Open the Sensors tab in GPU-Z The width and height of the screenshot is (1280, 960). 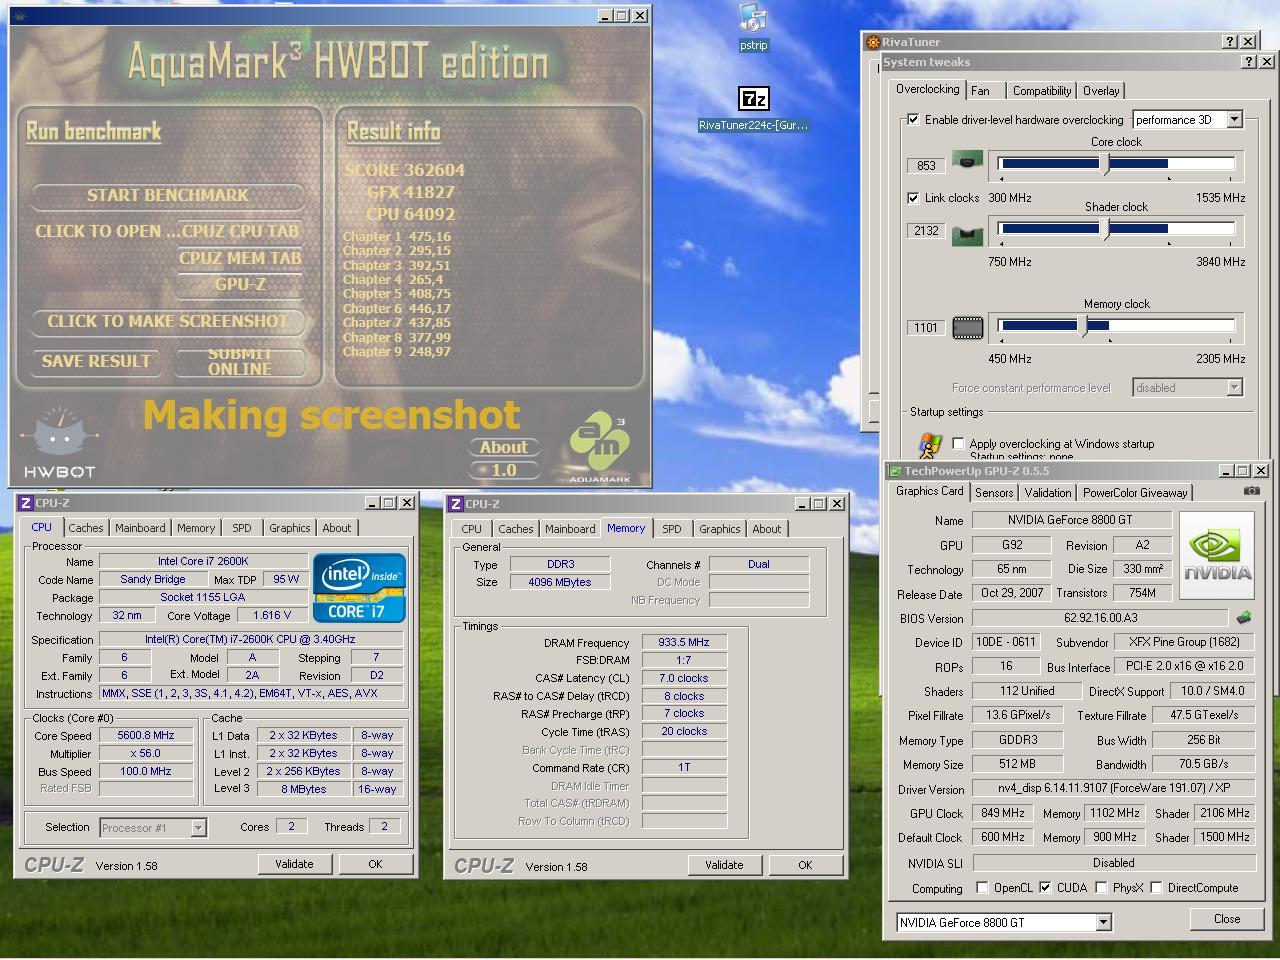994,493
